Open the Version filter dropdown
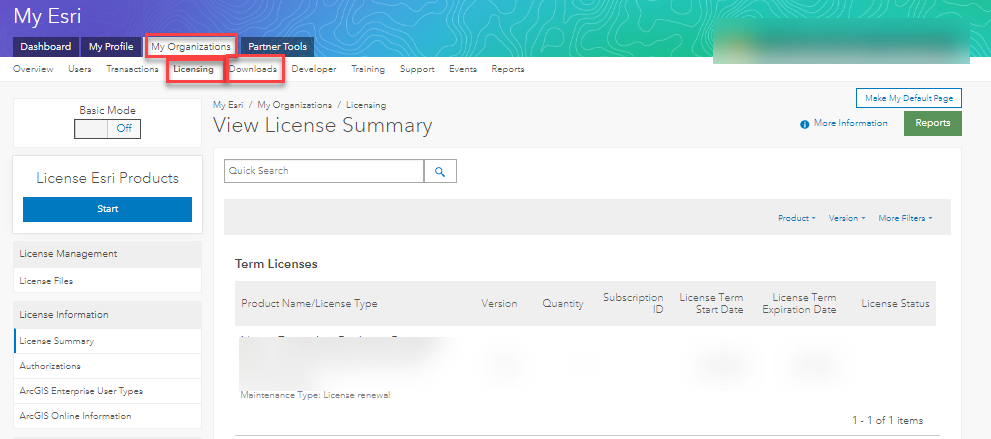This screenshot has height=439, width=991. coord(847,218)
